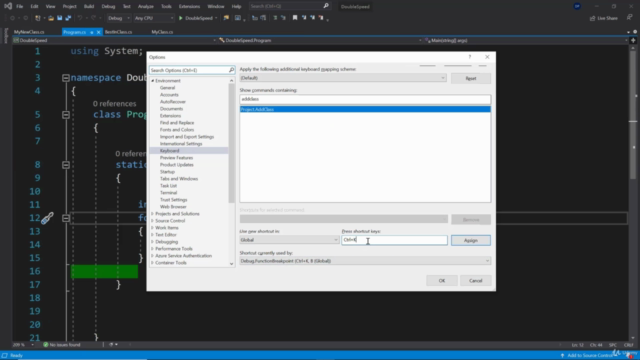Image resolution: width=640 pixels, height=360 pixels.
Task: Click the Find in Files toolbar icon
Action: pos(226,18)
